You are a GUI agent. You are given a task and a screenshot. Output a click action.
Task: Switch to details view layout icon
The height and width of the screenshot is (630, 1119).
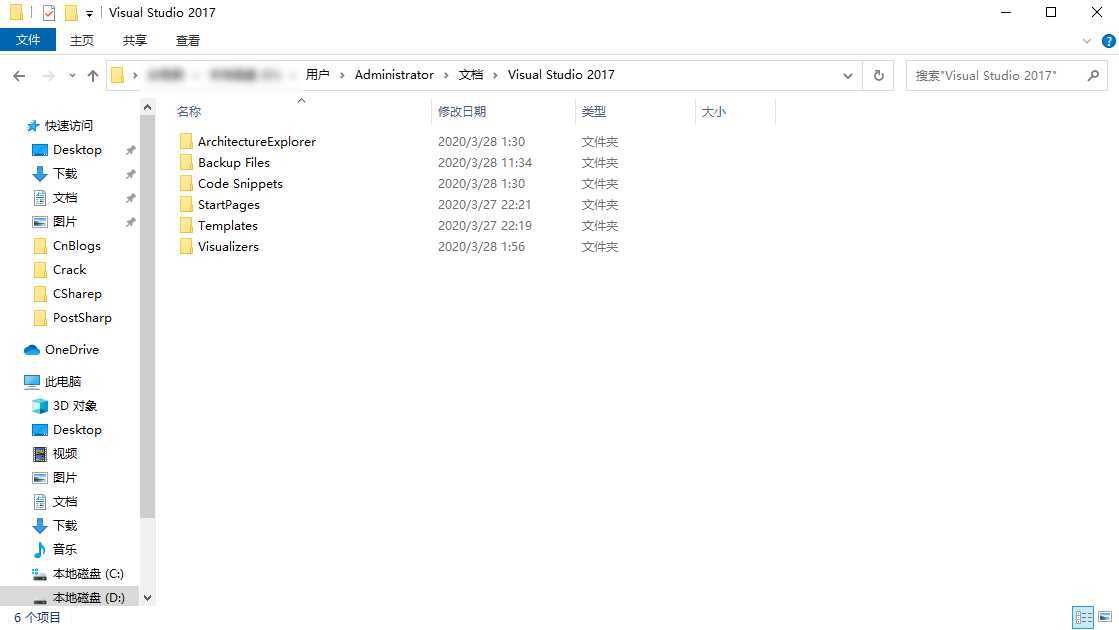1083,617
